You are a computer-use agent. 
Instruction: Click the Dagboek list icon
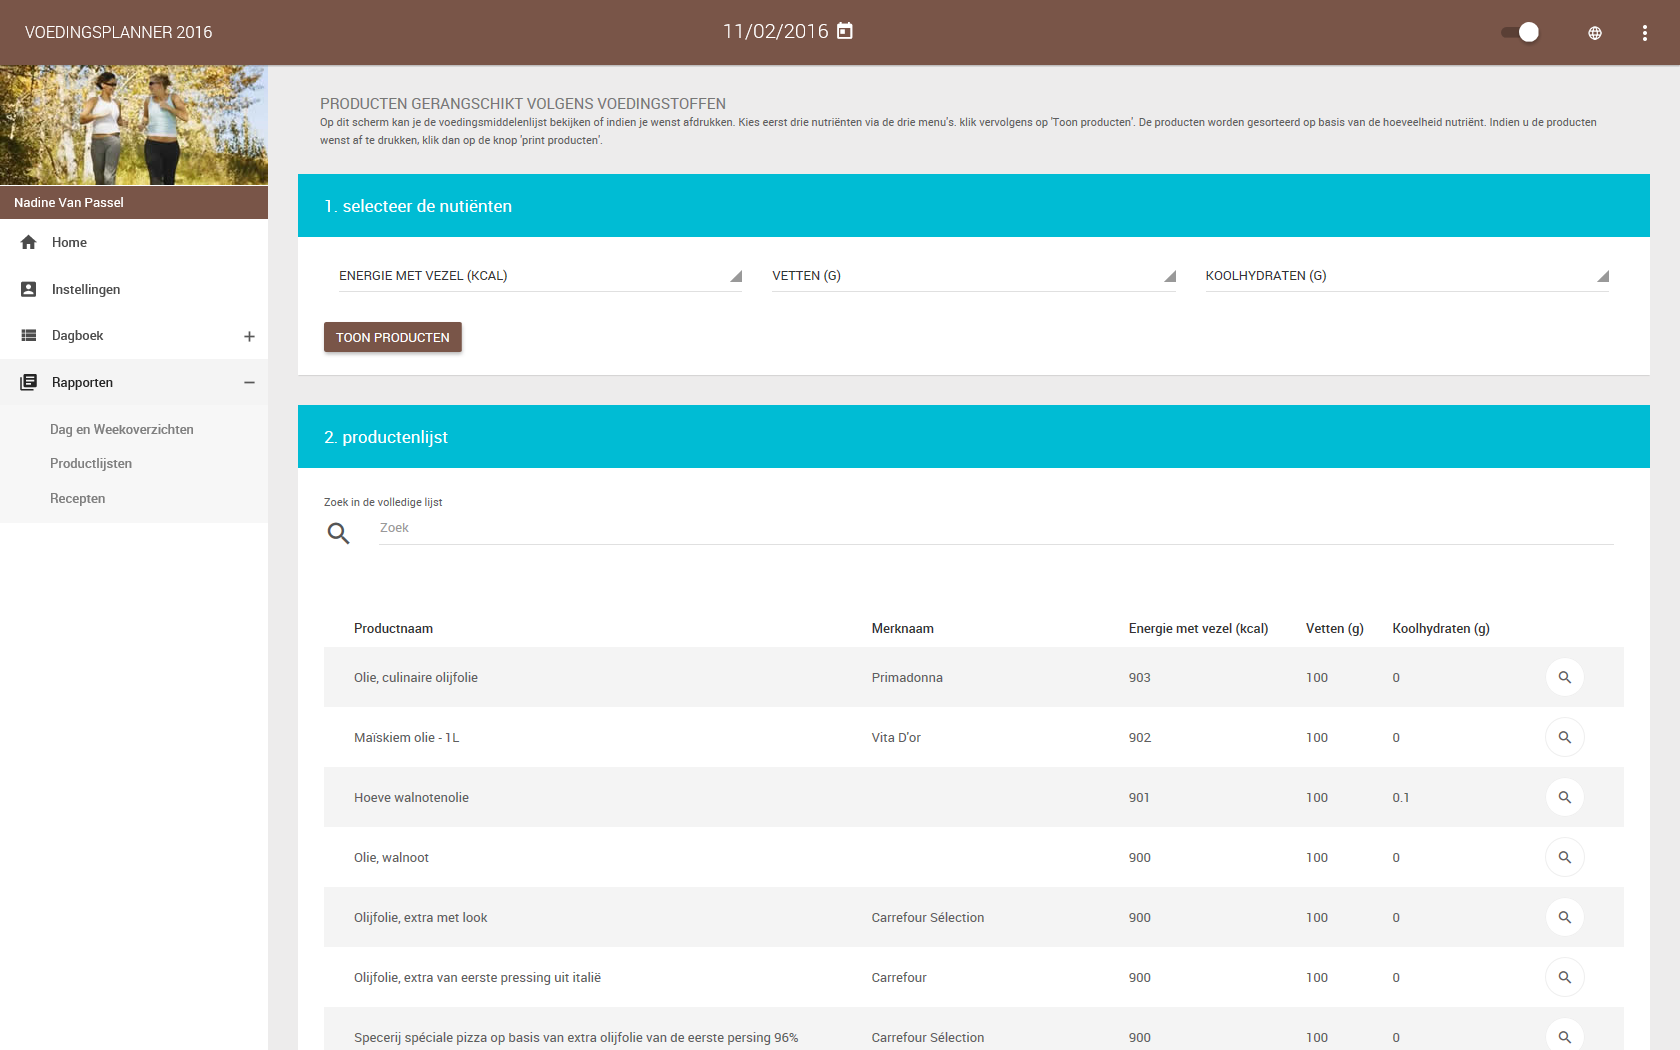click(29, 335)
